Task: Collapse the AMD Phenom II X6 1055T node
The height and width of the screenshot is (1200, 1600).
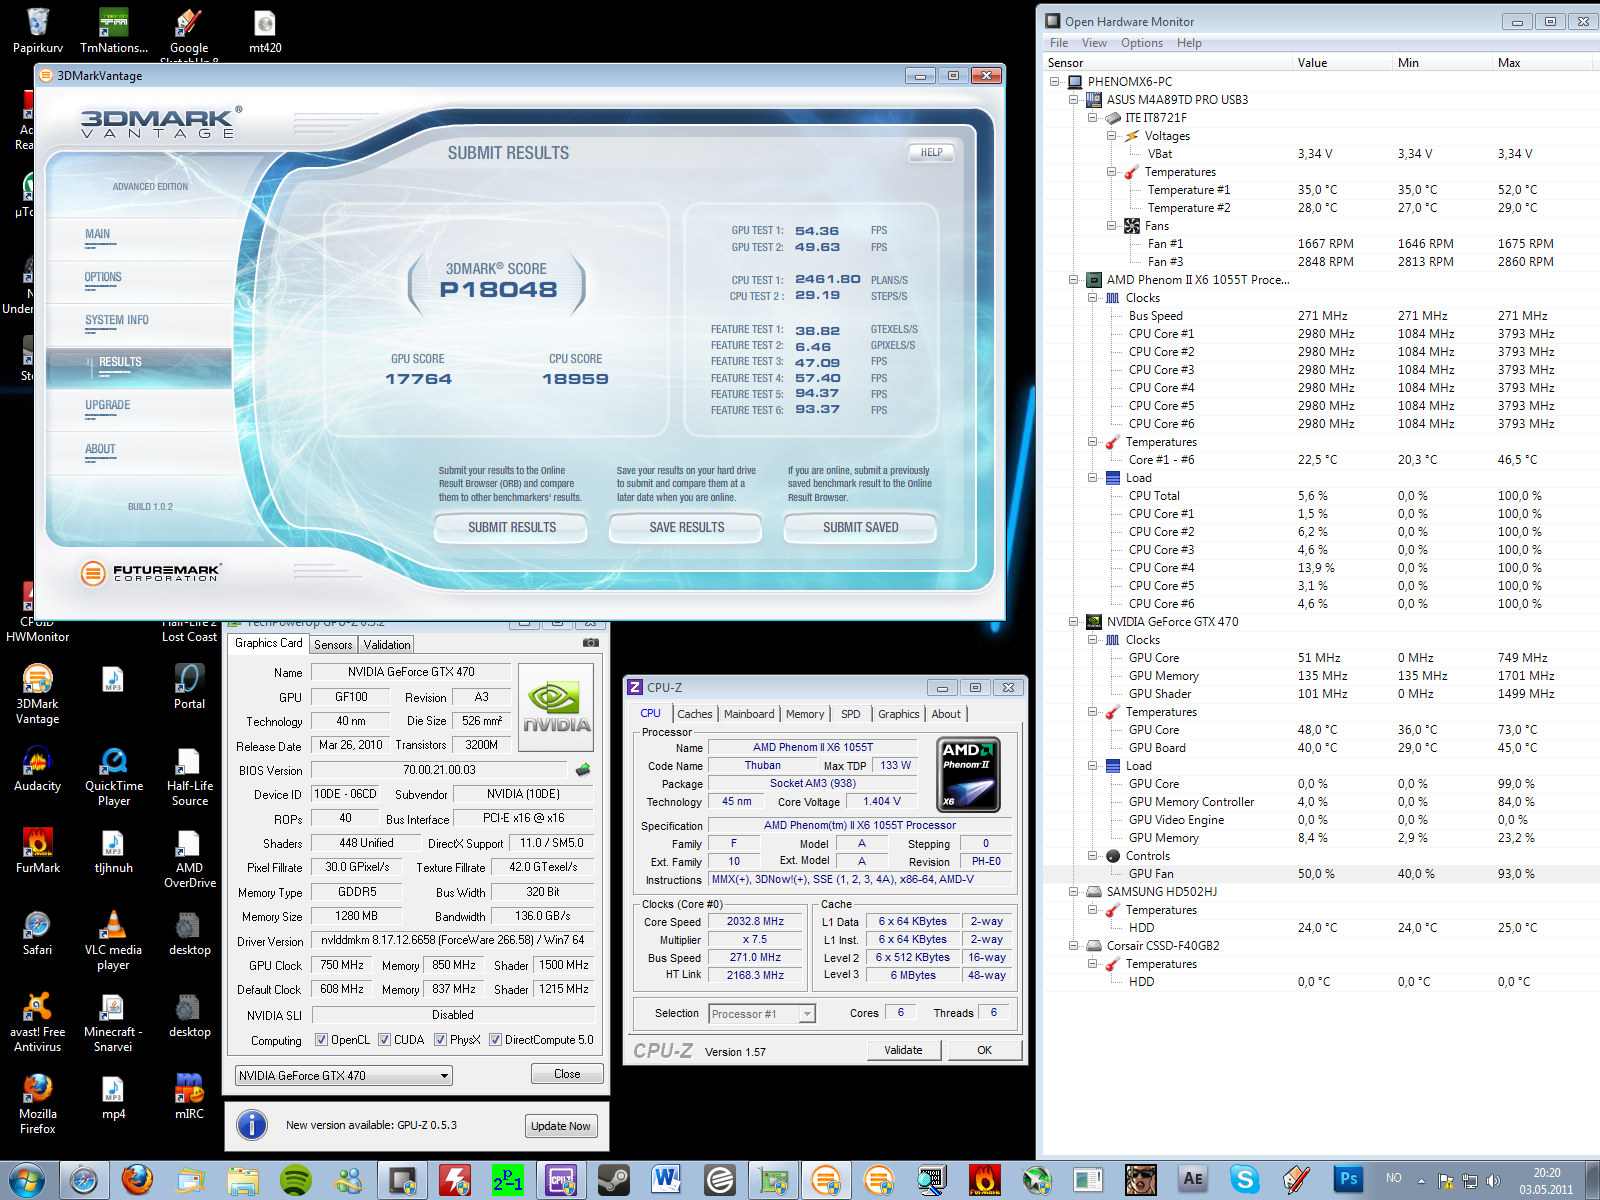Action: coord(1074,280)
